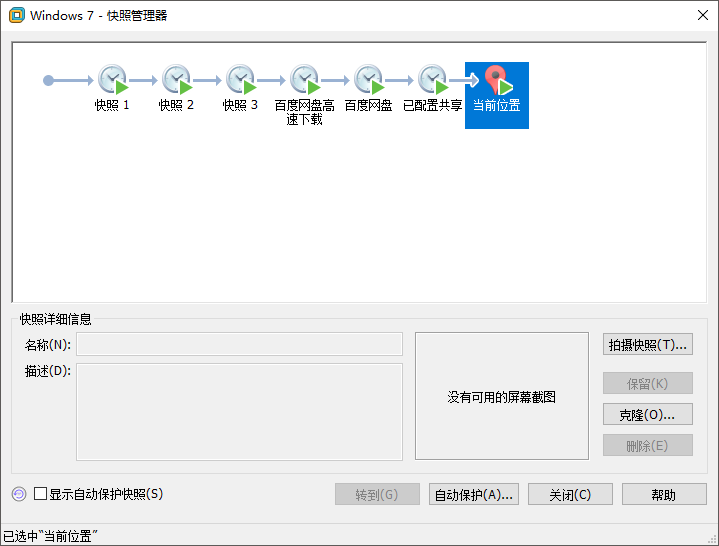The width and height of the screenshot is (719, 546).
Task: Open 自动保护(A)... settings
Action: point(474,494)
